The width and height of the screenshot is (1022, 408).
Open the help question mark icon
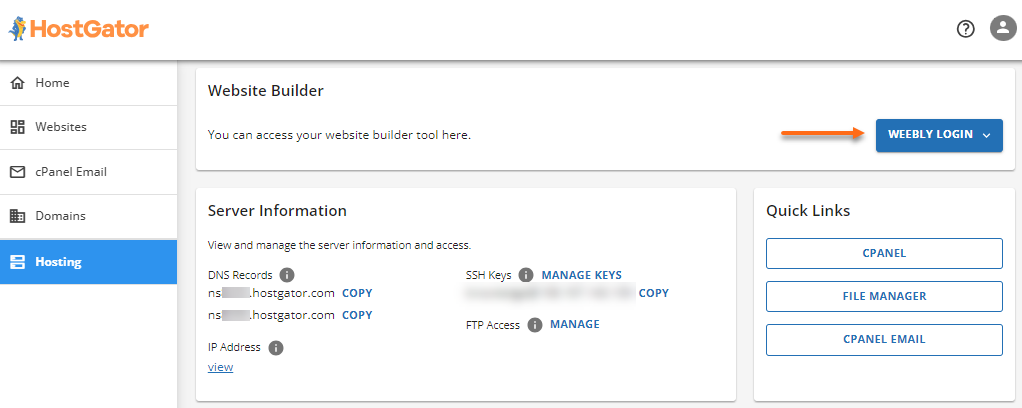965,29
